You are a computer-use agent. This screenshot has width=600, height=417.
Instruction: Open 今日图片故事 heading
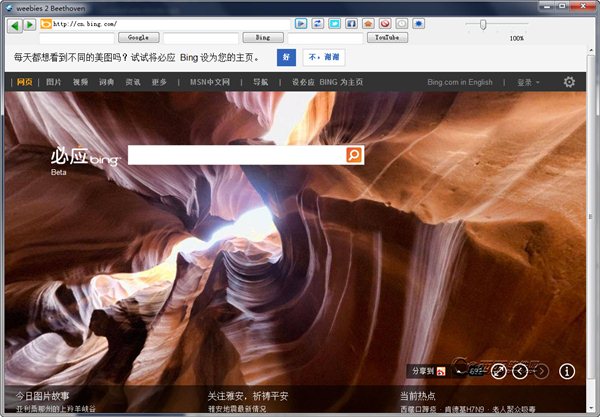pyautogui.click(x=43, y=396)
